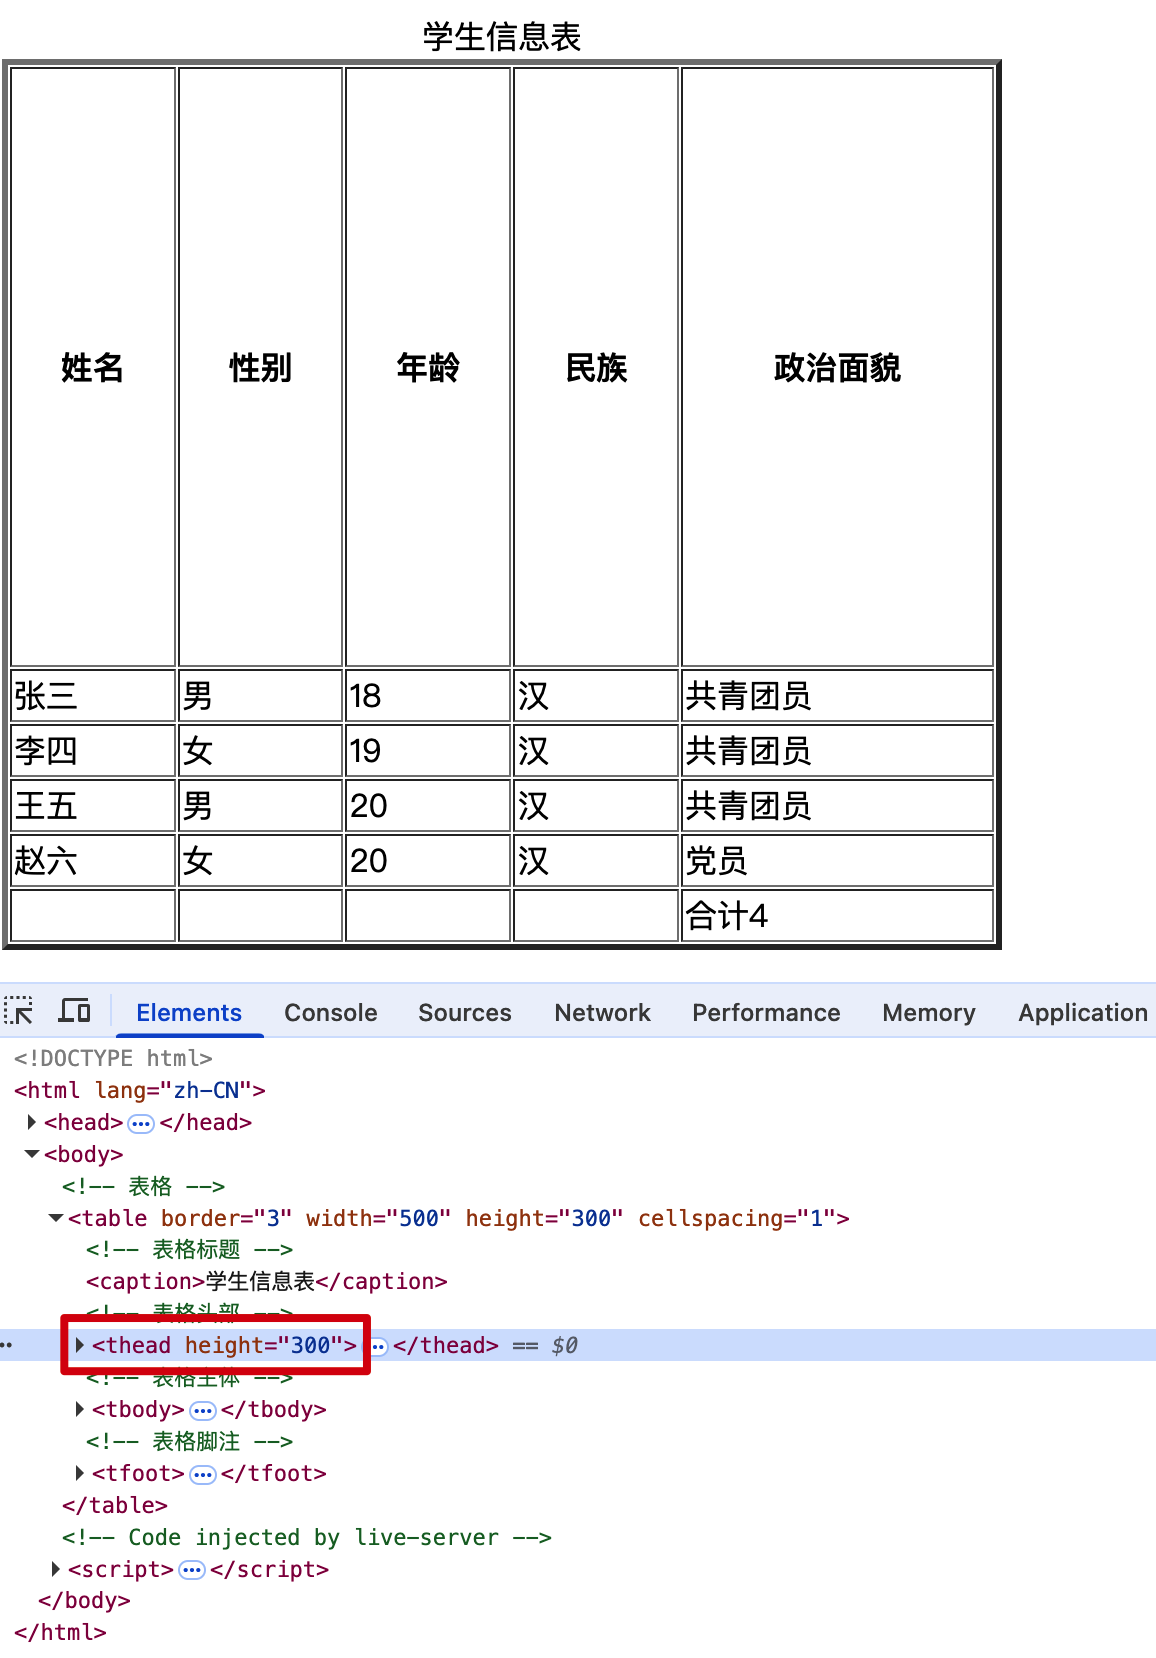Image resolution: width=1156 pixels, height=1658 pixels.
Task: Click the 学生信息表 caption on the page
Action: 502,37
